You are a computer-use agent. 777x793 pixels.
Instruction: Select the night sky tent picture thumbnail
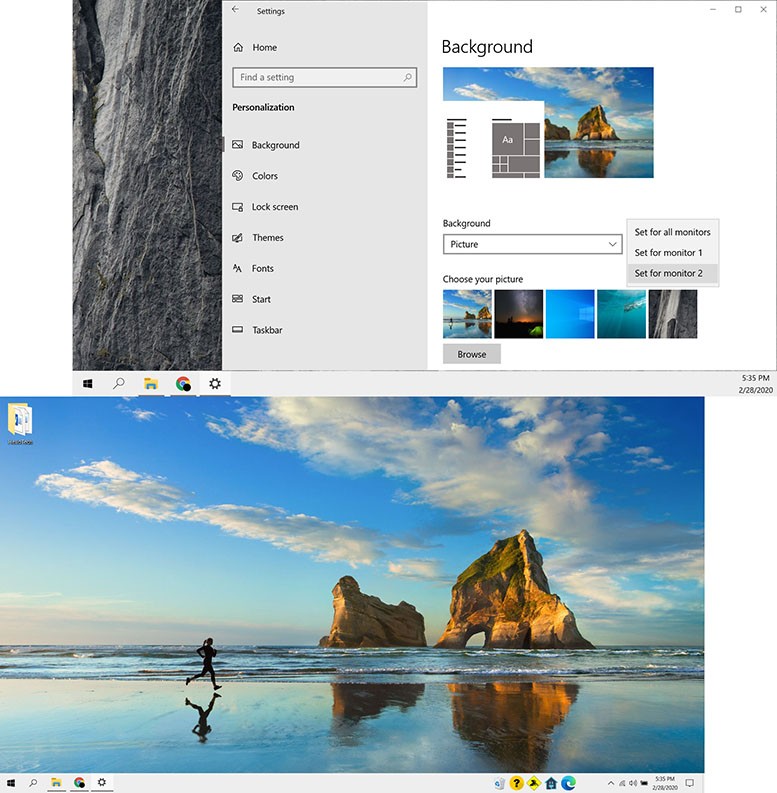519,314
